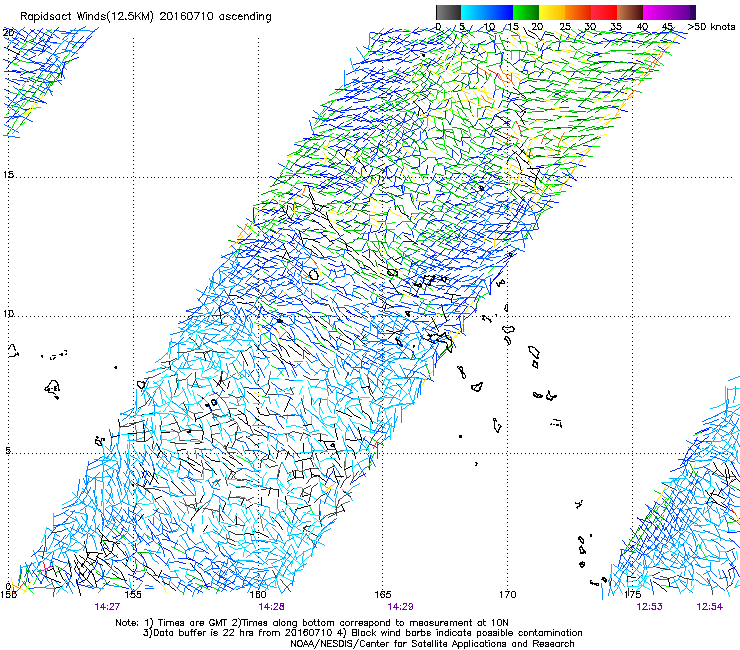740x650 pixels.
Task: Click the brown 35-40 knots legend swatch
Action: (630, 12)
